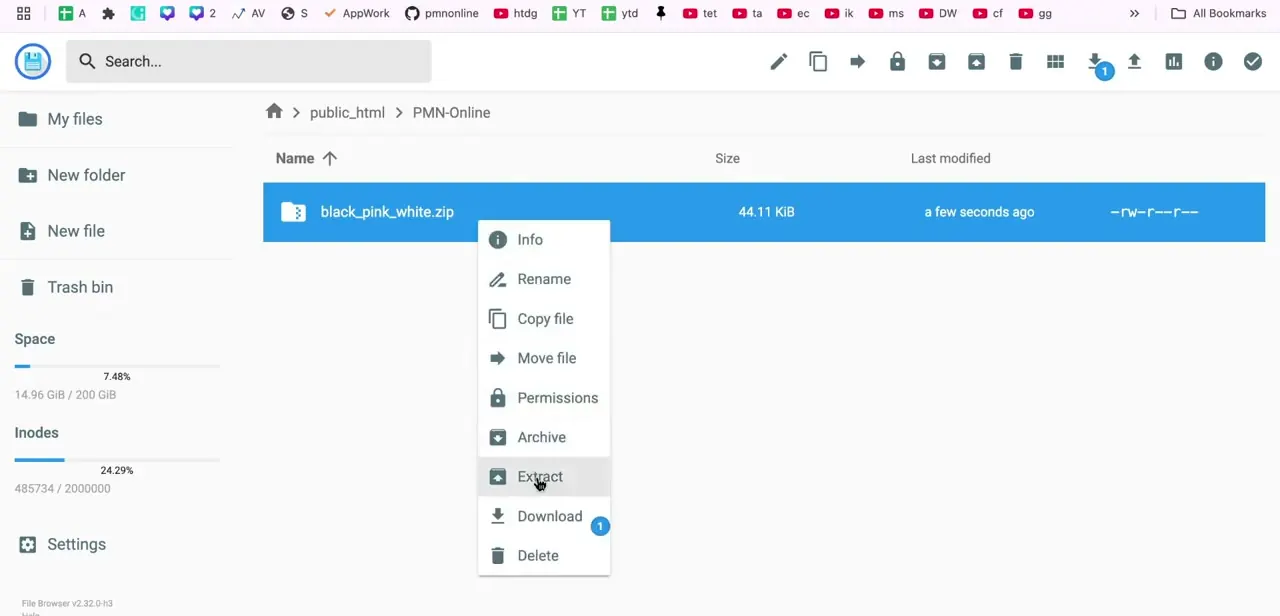Choose Rename from the context menu
1280x616 pixels.
[x=544, y=279]
